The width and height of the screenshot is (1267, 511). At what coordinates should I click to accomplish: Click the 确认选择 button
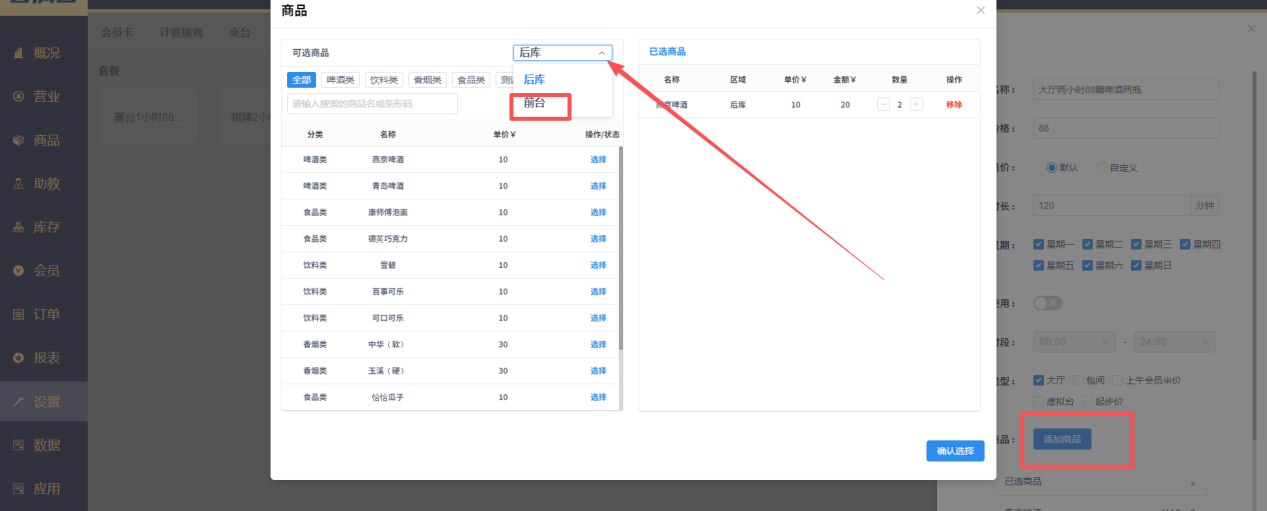[955, 451]
